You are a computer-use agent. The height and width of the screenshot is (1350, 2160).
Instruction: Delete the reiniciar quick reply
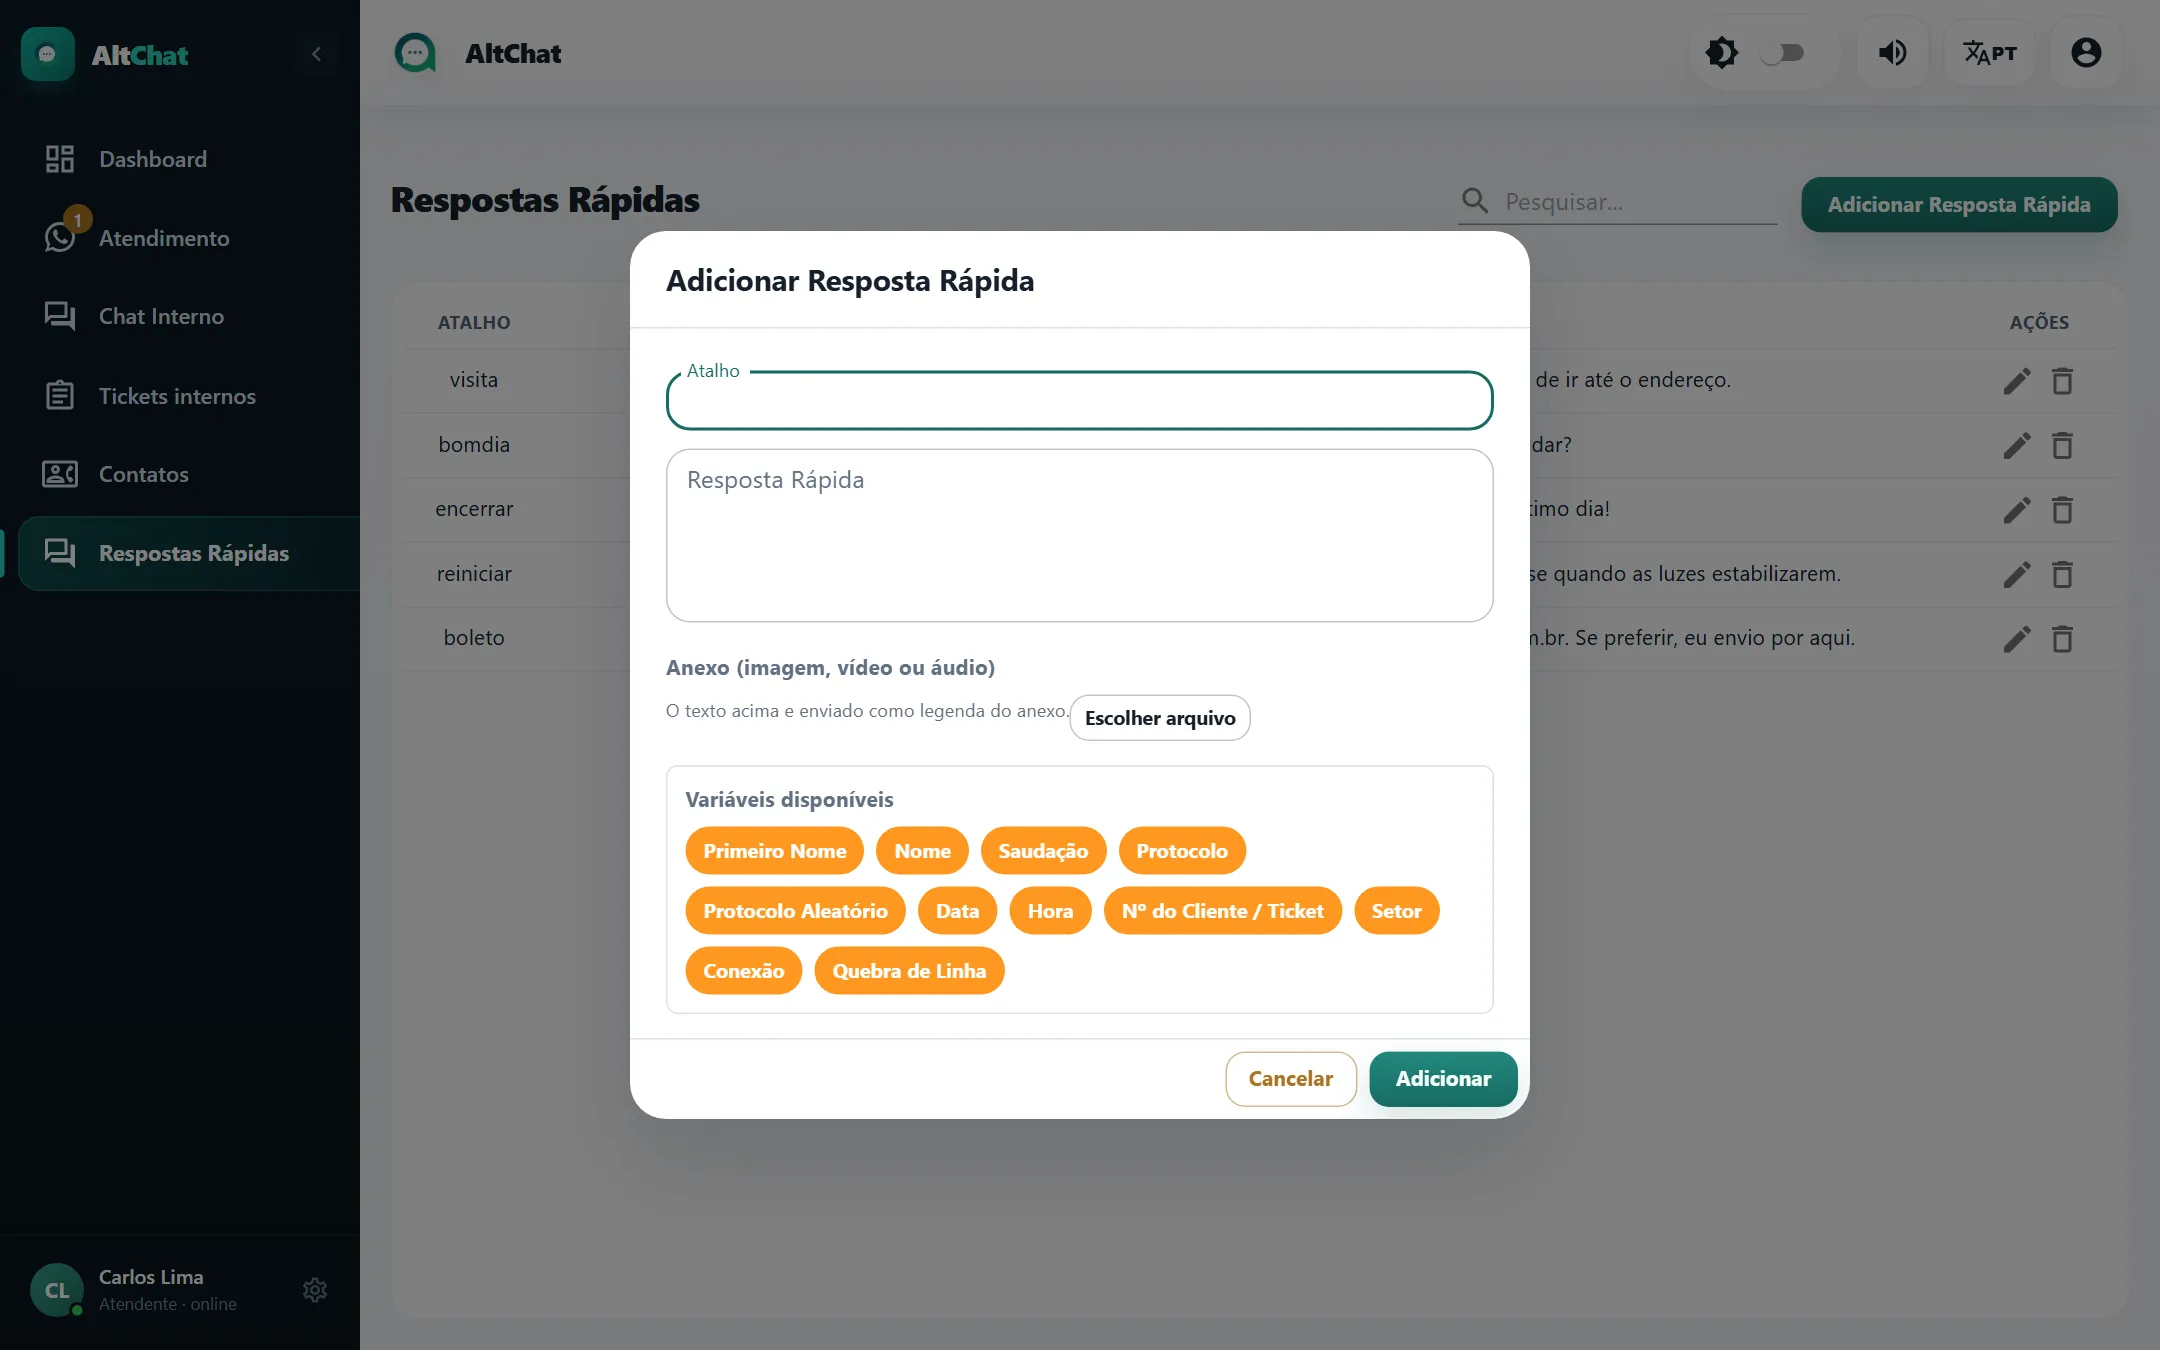2062,574
